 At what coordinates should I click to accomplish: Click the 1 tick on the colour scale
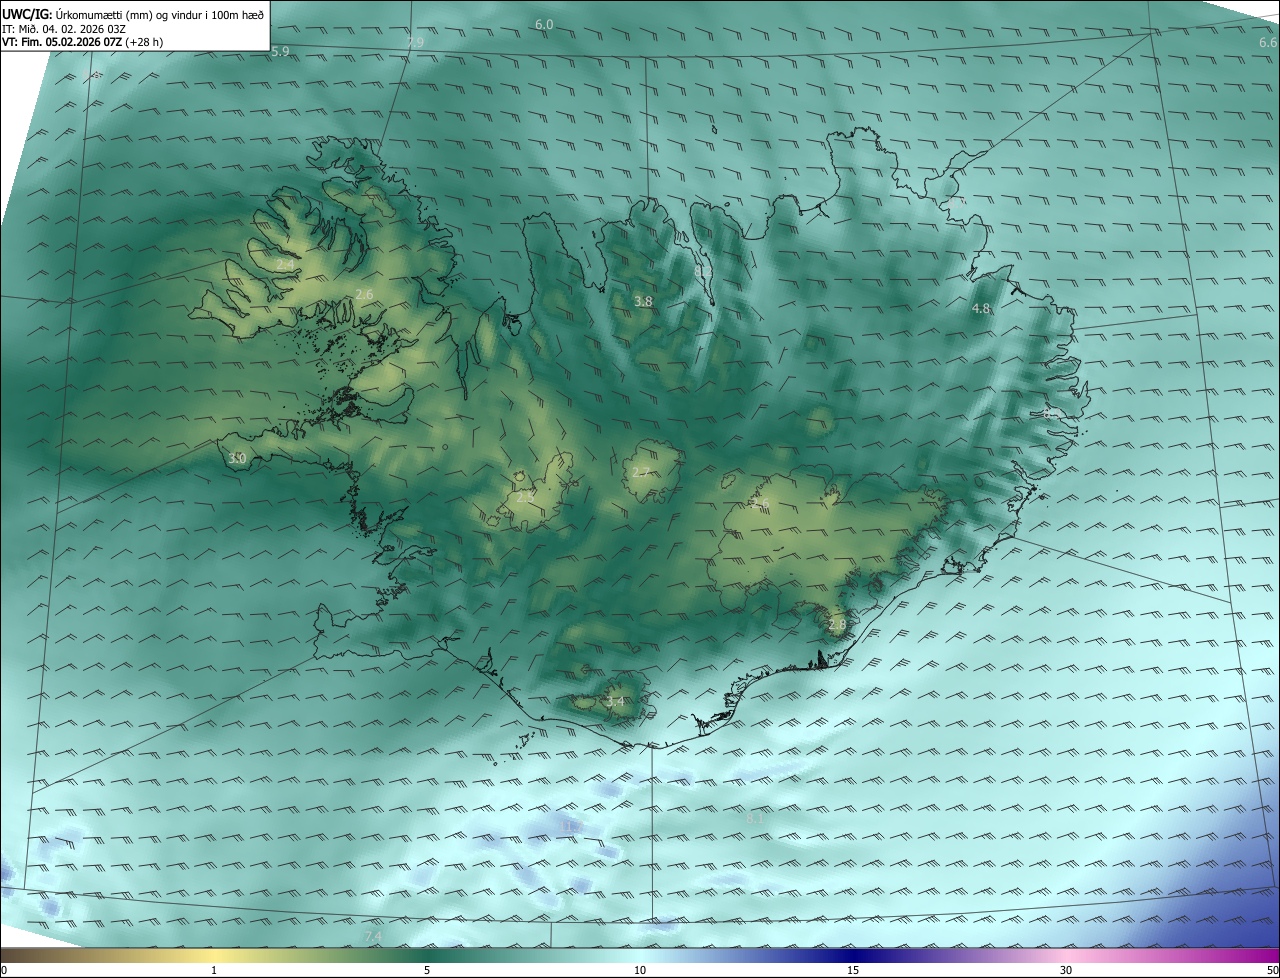pyautogui.click(x=214, y=970)
